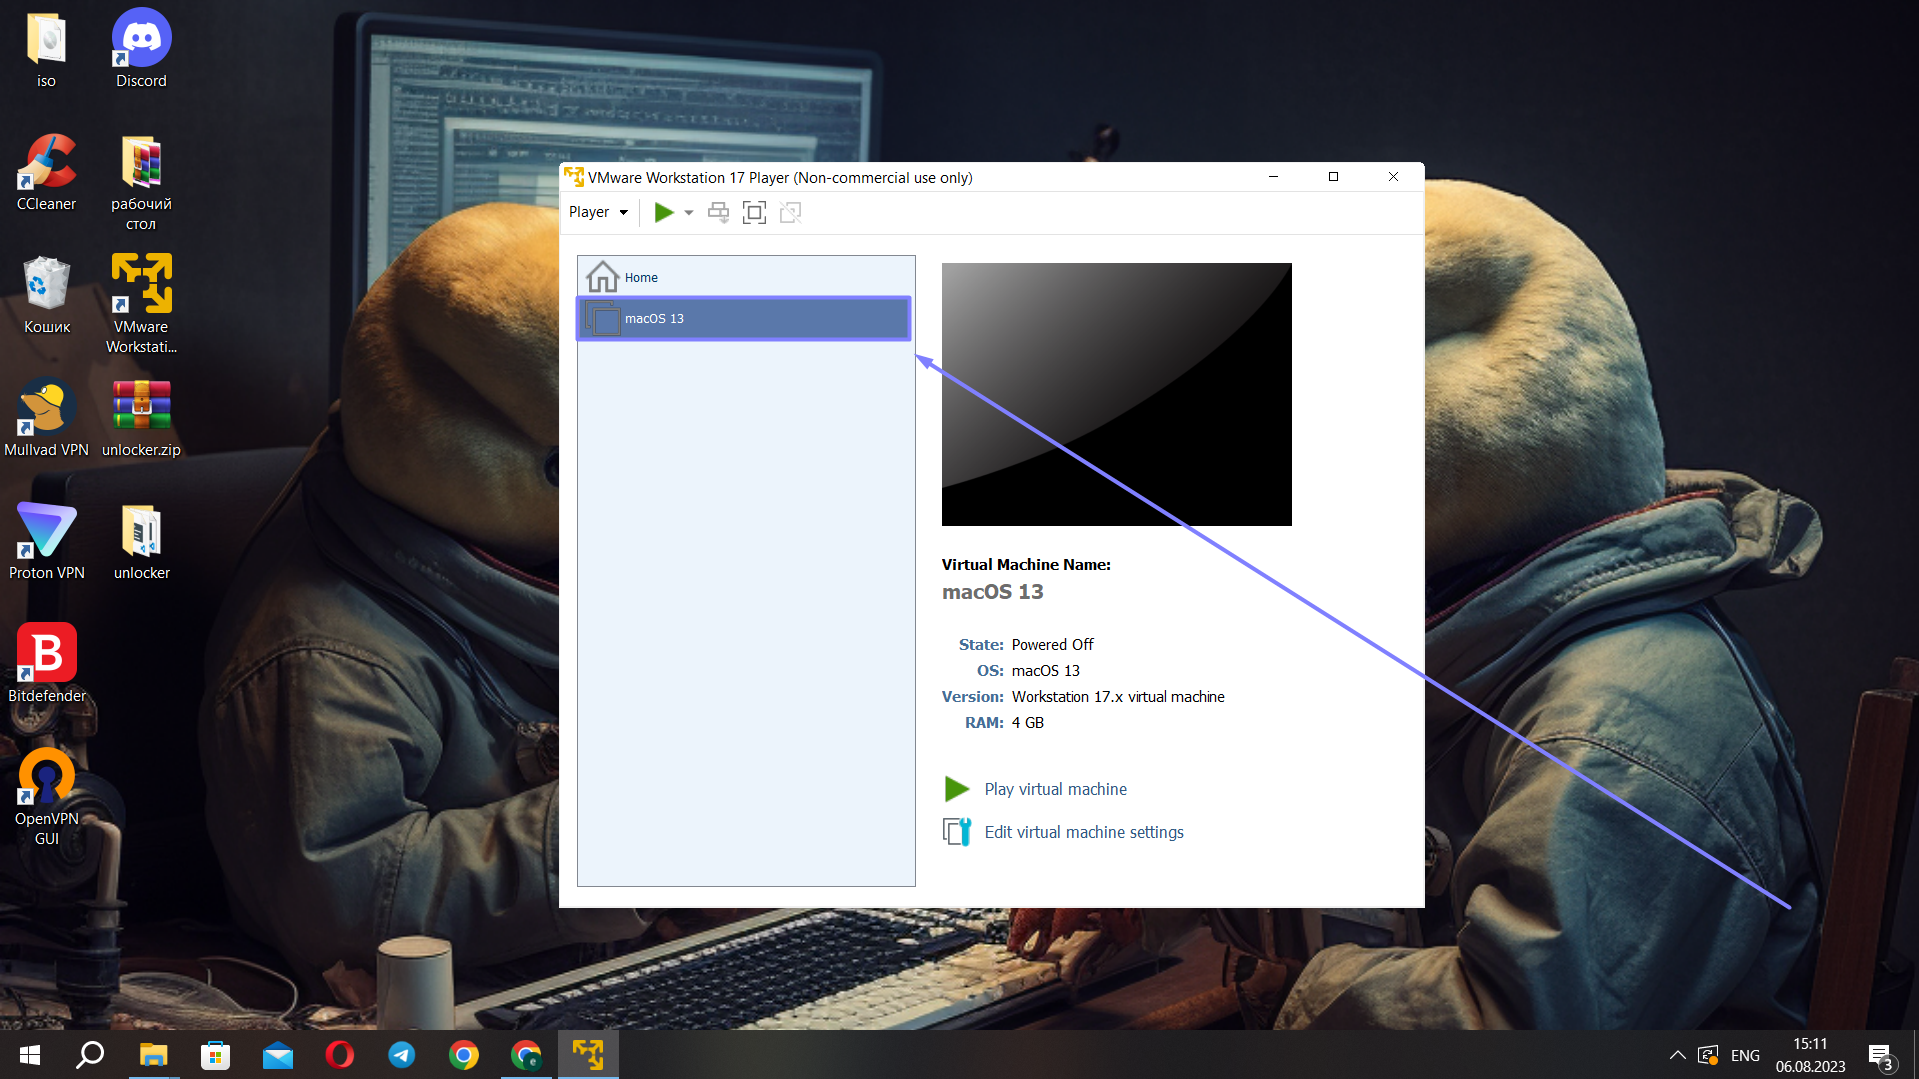1919x1079 pixels.
Task: Open Edit virtual machine settings
Action: pyautogui.click(x=1083, y=832)
